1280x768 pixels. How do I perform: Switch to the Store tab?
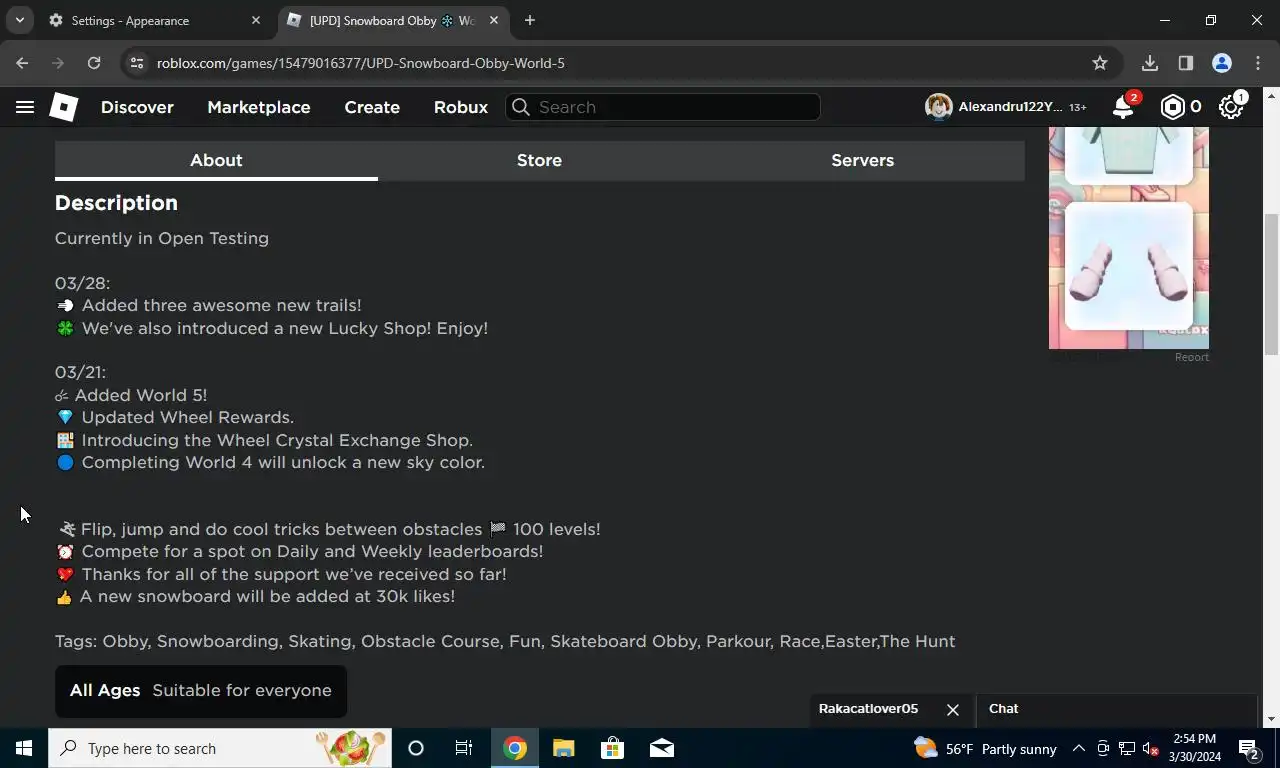point(539,160)
